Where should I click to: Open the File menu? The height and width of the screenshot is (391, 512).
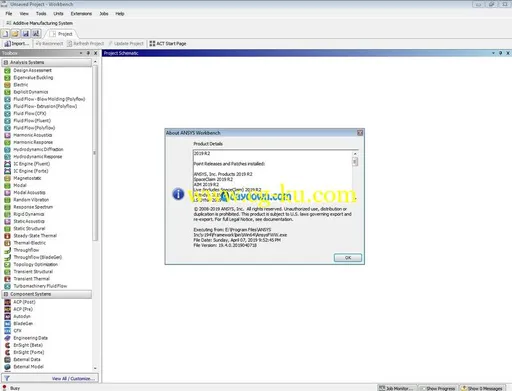click(9, 14)
